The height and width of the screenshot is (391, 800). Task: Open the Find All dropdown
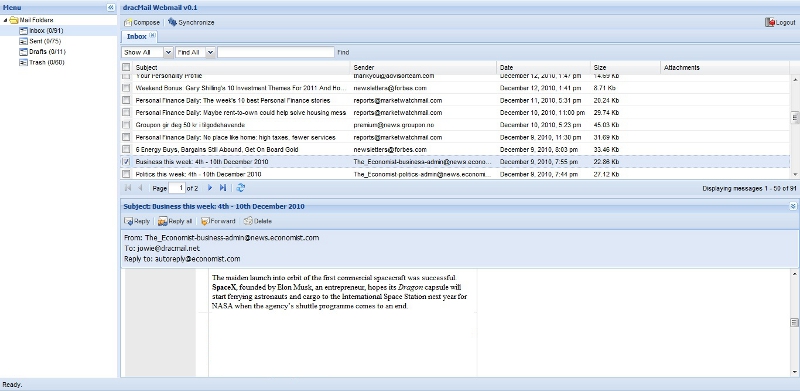(x=210, y=52)
